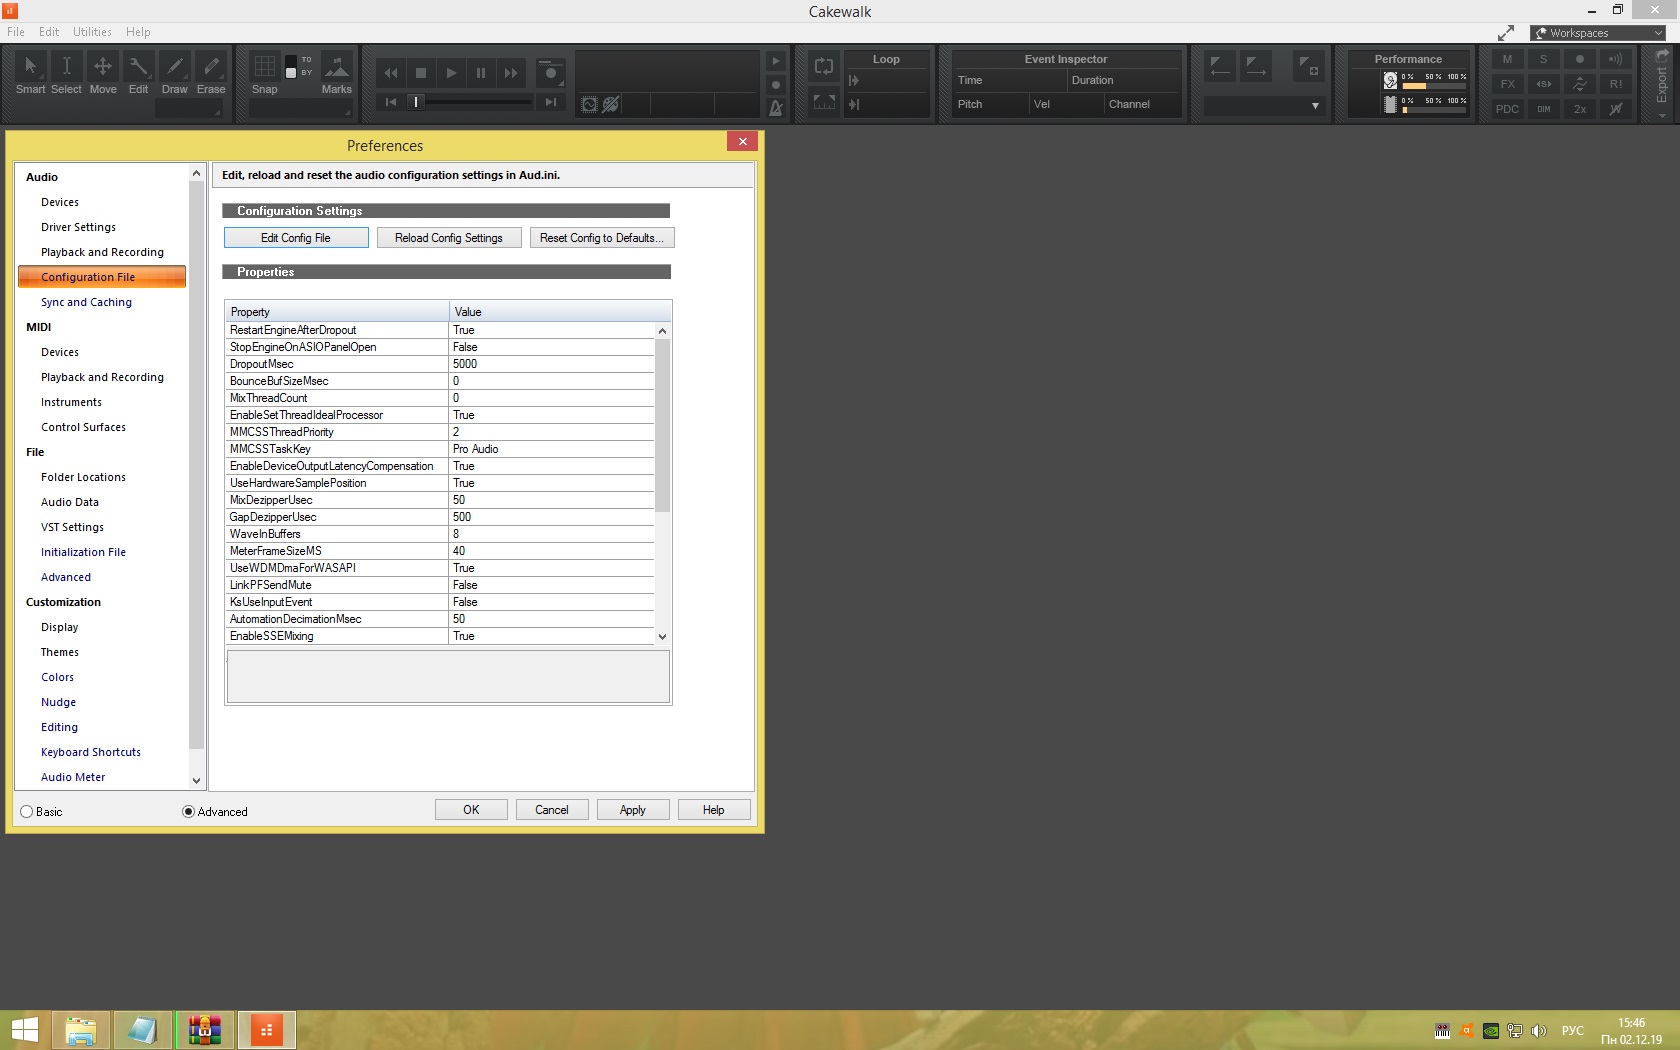Image resolution: width=1680 pixels, height=1050 pixels.
Task: Toggle global Mute (M) in Mix module
Action: pos(1507,60)
